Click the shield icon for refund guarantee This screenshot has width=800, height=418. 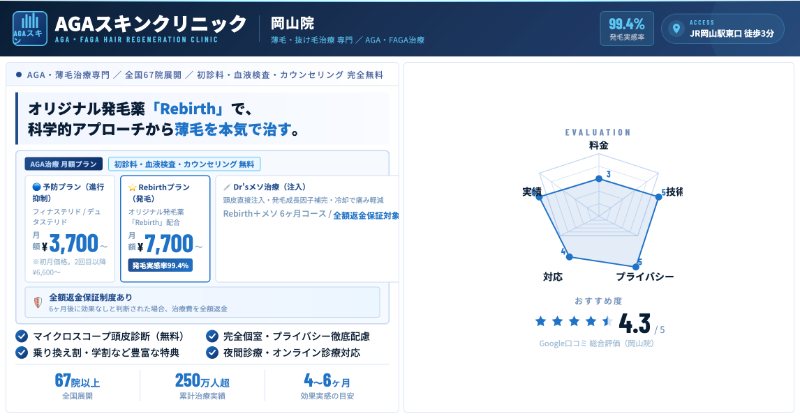tap(37, 301)
